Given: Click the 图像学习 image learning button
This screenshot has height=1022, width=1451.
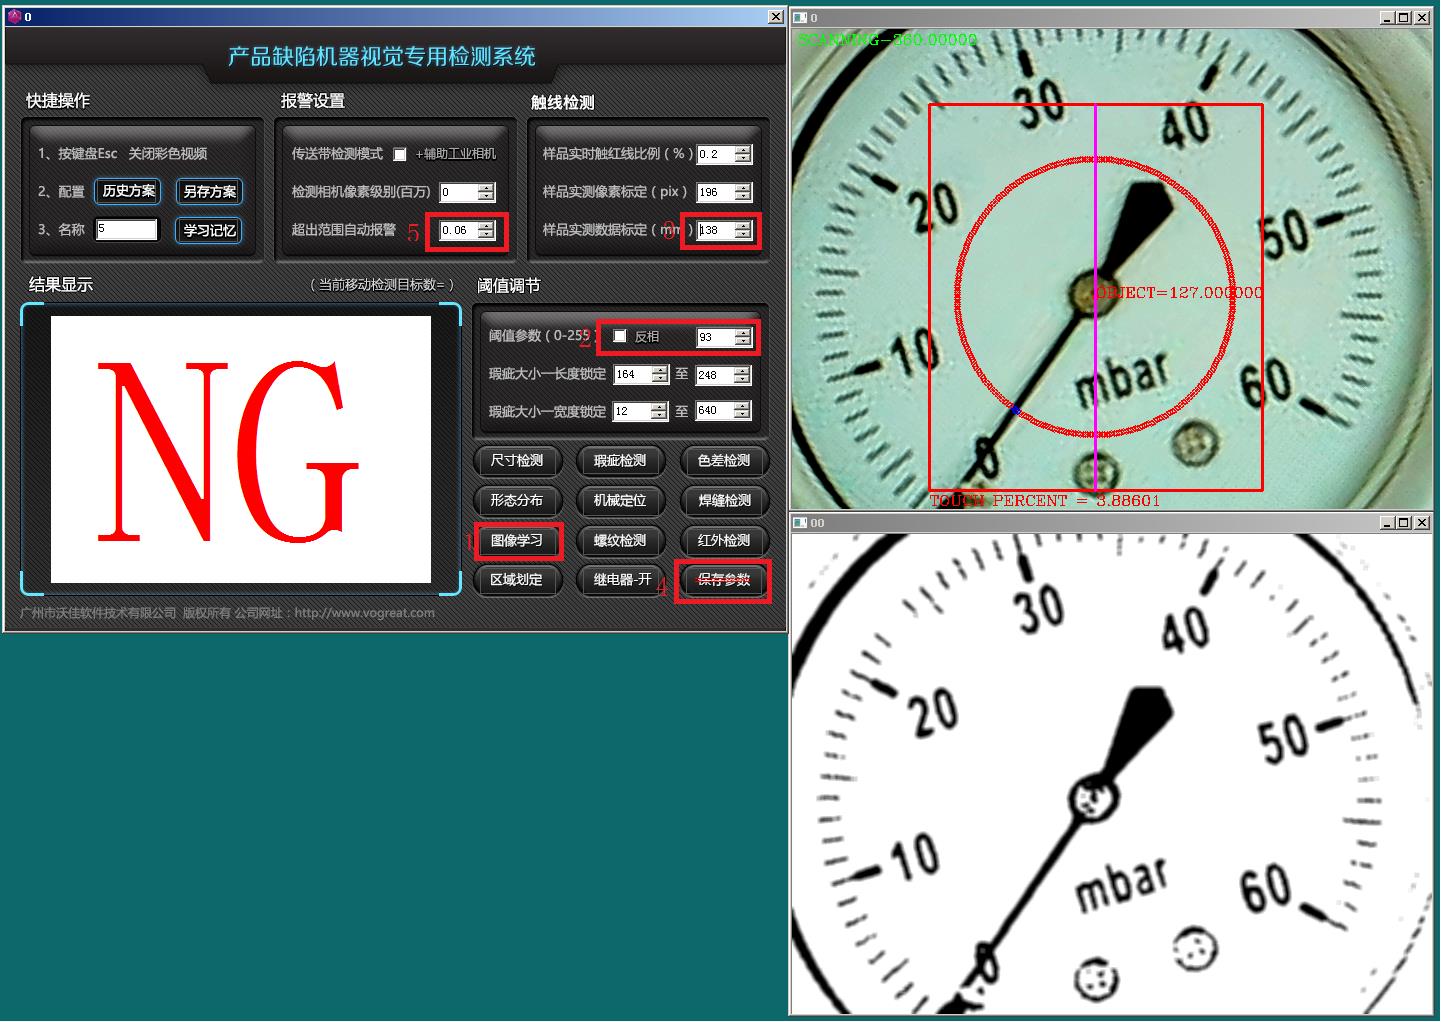Looking at the screenshot, I should point(517,541).
